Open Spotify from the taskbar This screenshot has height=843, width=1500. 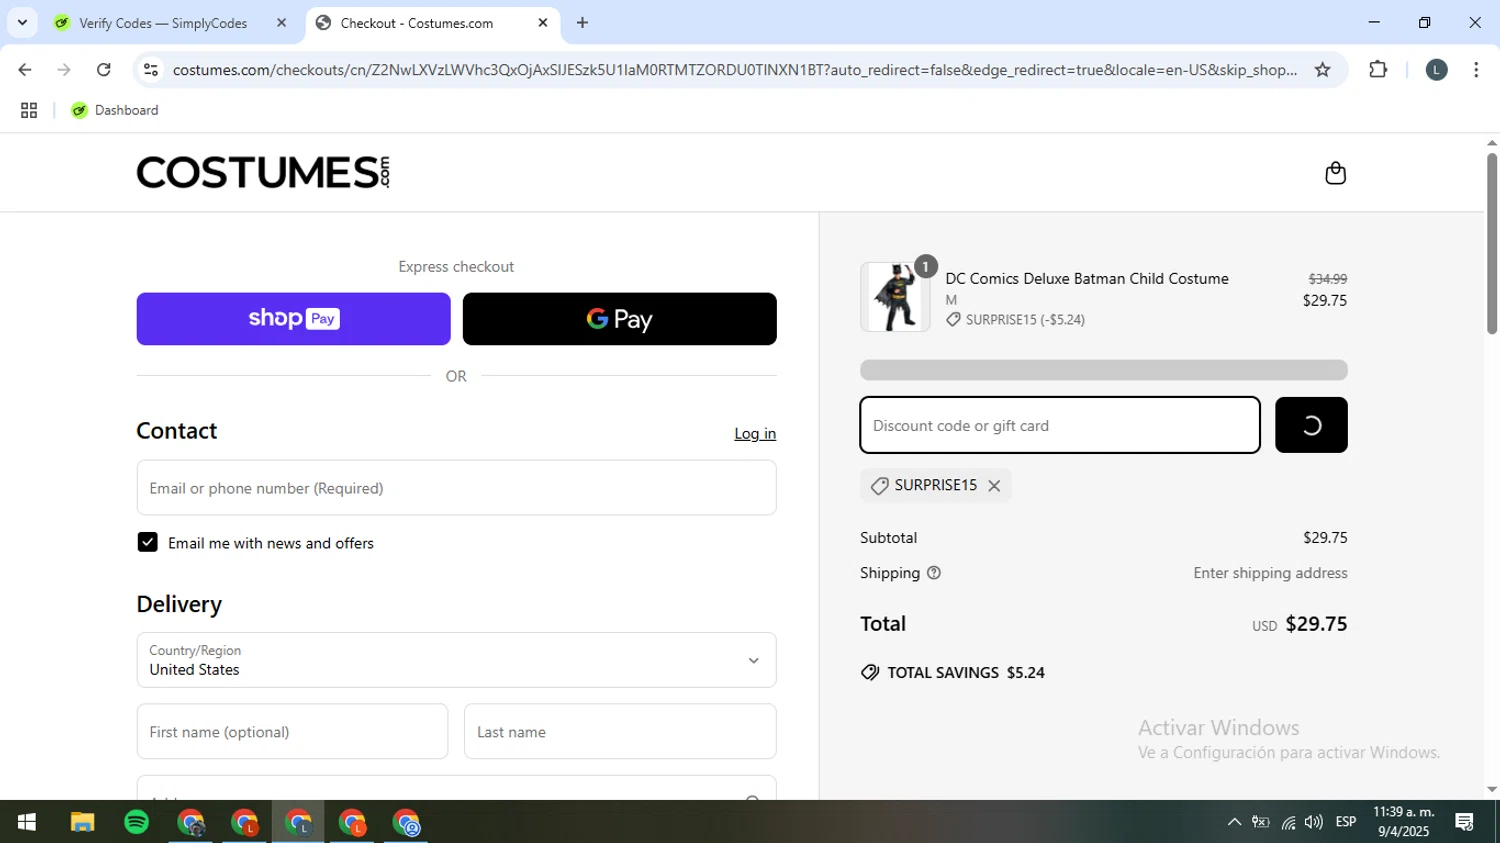click(136, 822)
